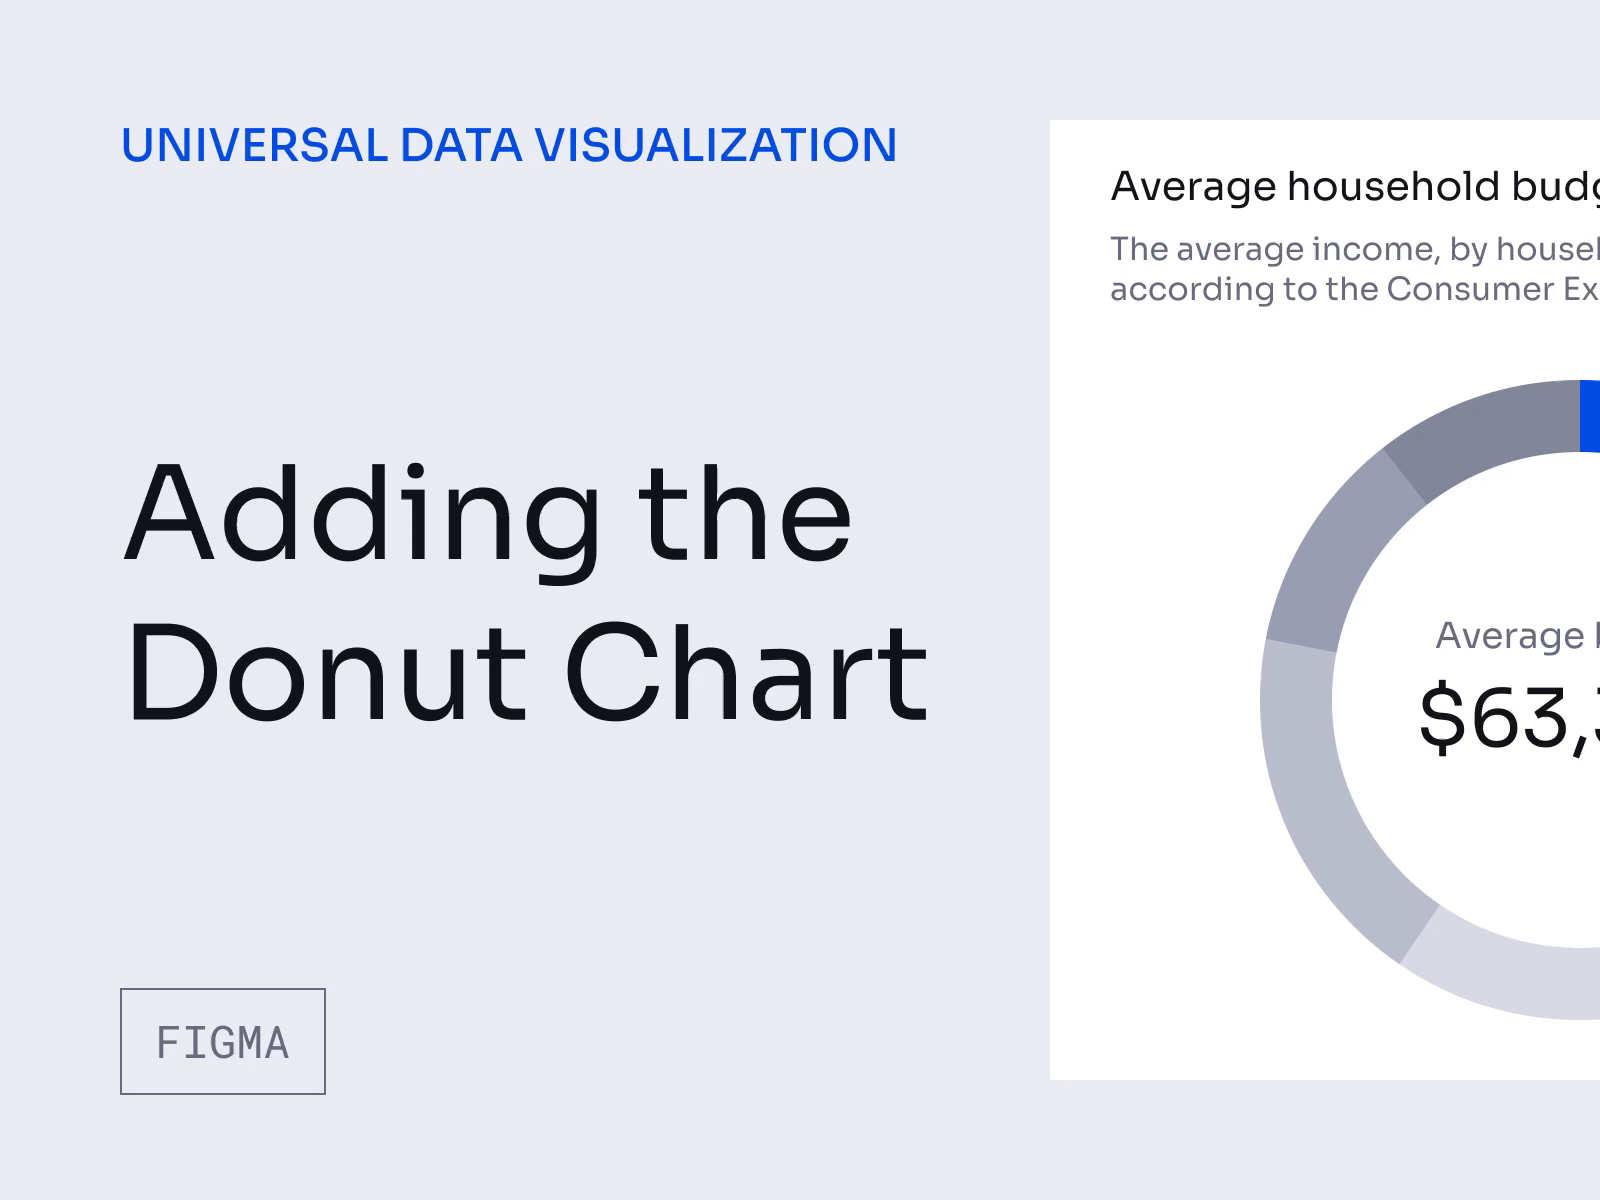
Task: Click the word Donut in title
Action: [x=325, y=673]
